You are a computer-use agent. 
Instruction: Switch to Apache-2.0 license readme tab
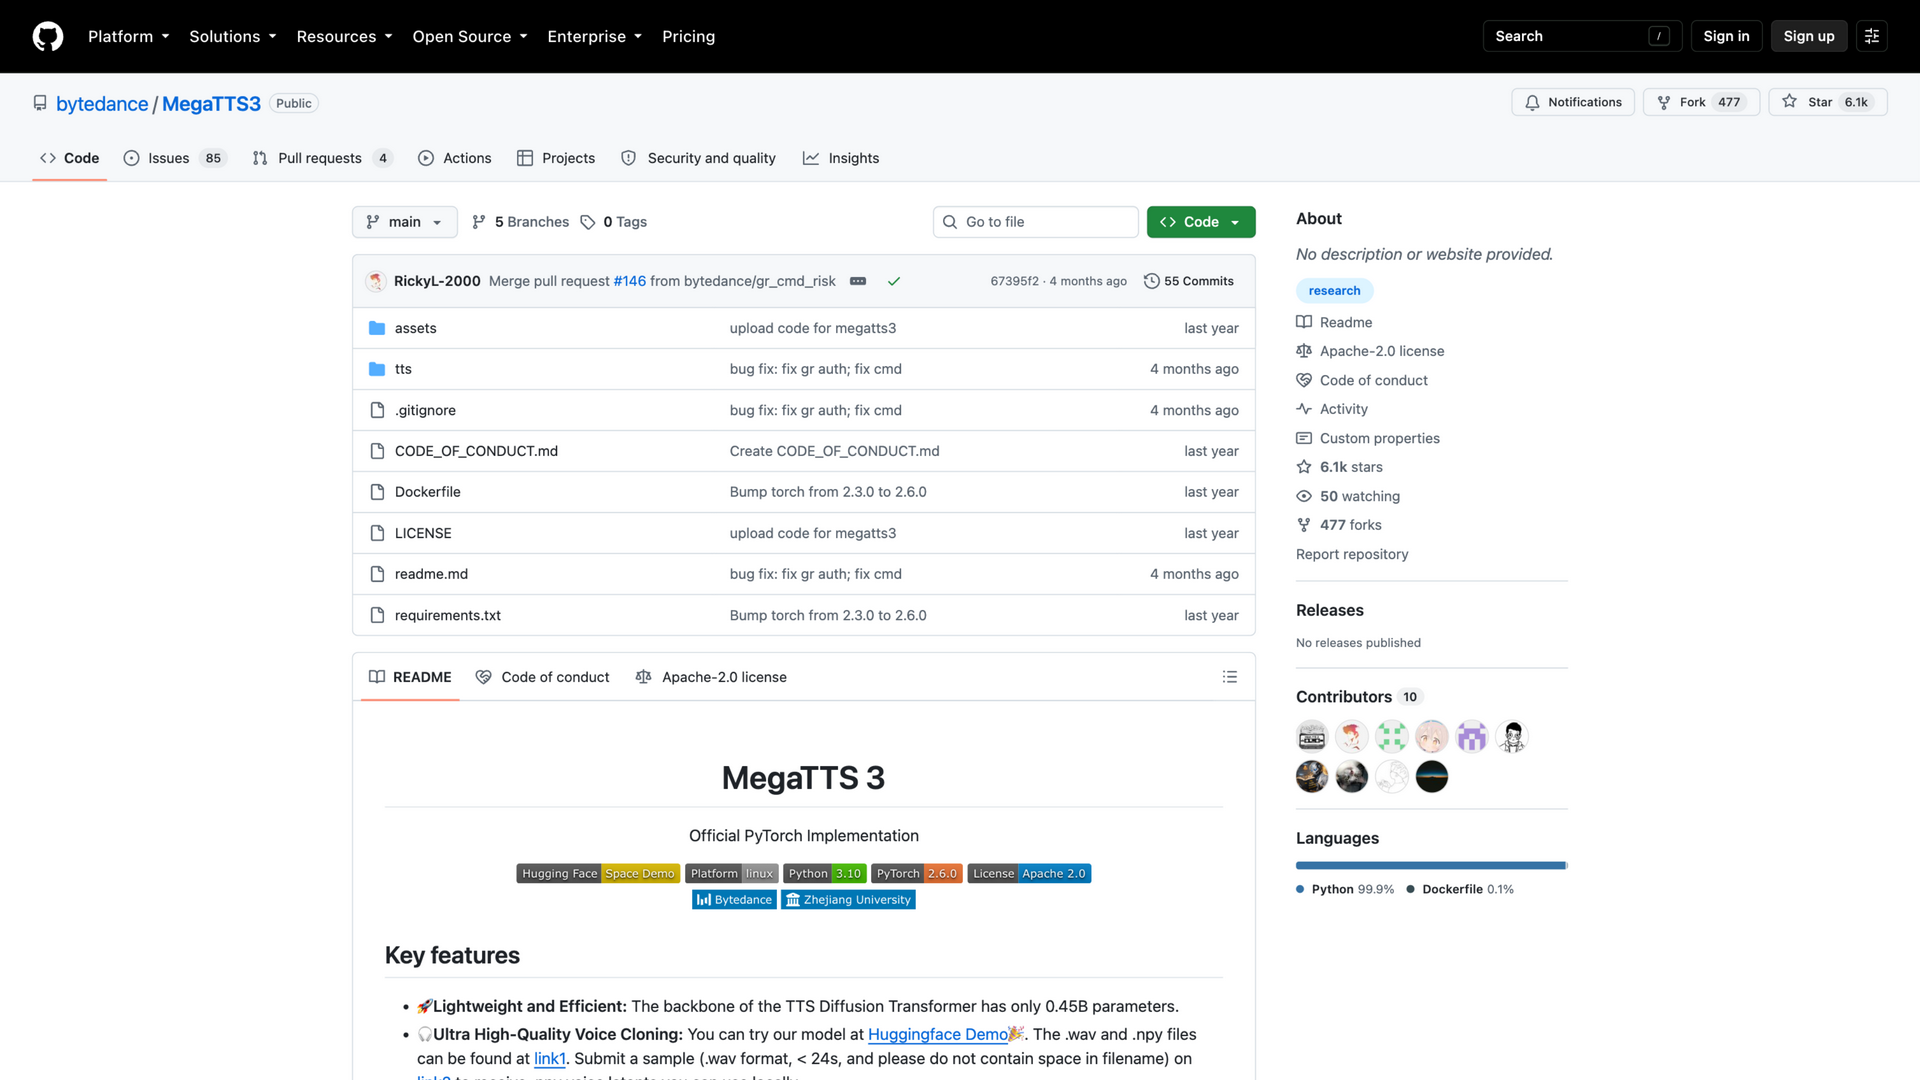click(711, 677)
